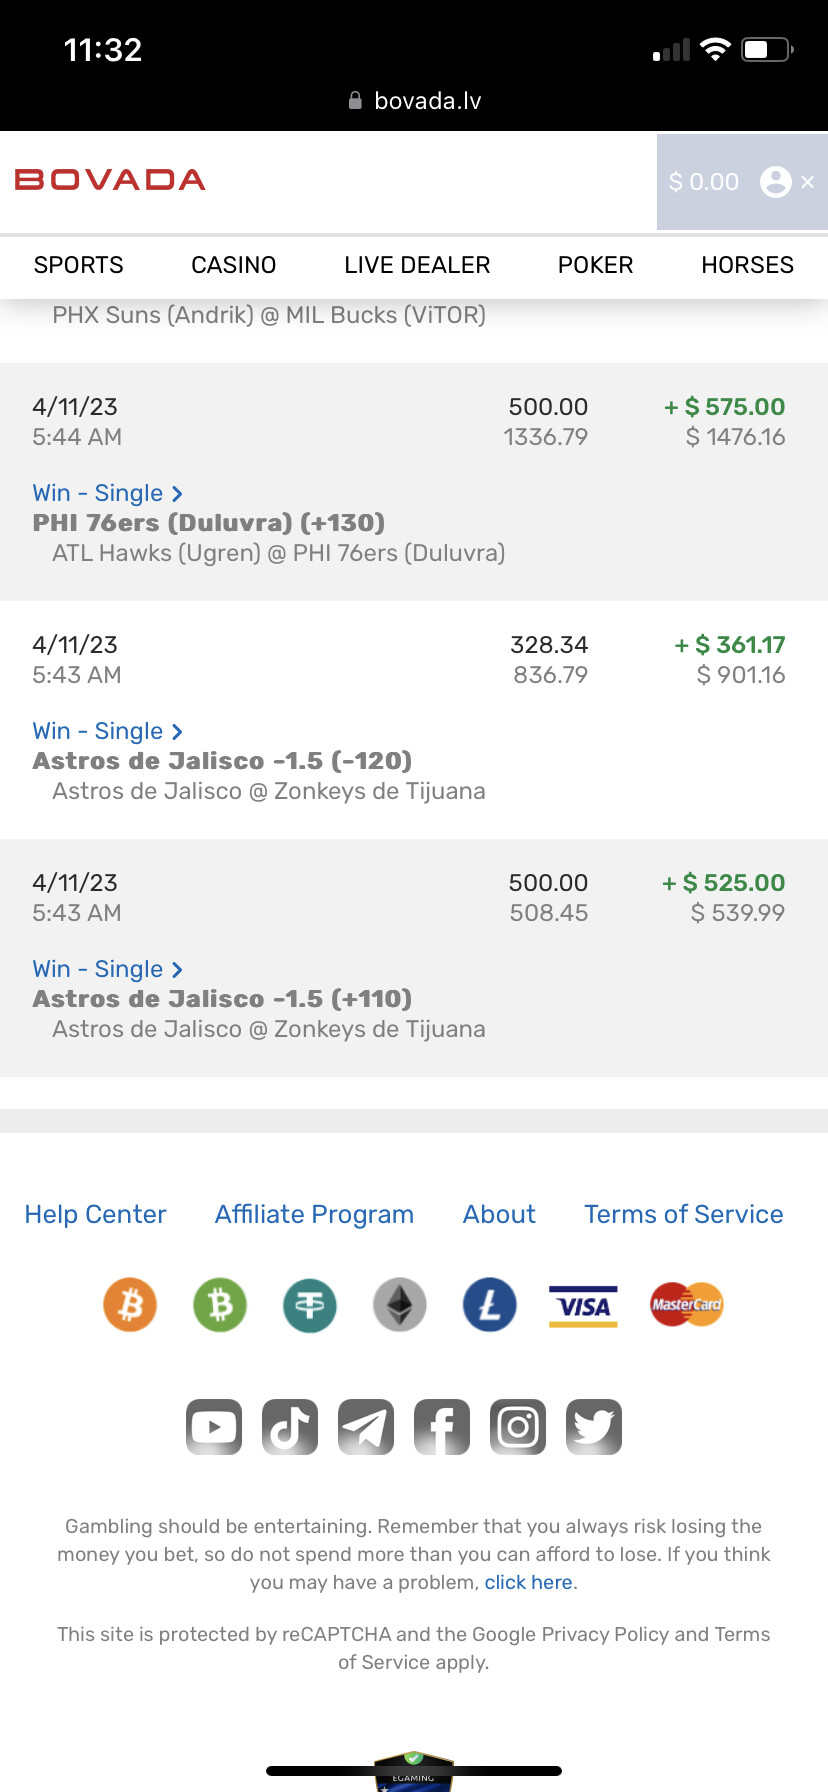This screenshot has height=1792, width=828.
Task: Tap the Bitcoin payment icon
Action: point(130,1305)
